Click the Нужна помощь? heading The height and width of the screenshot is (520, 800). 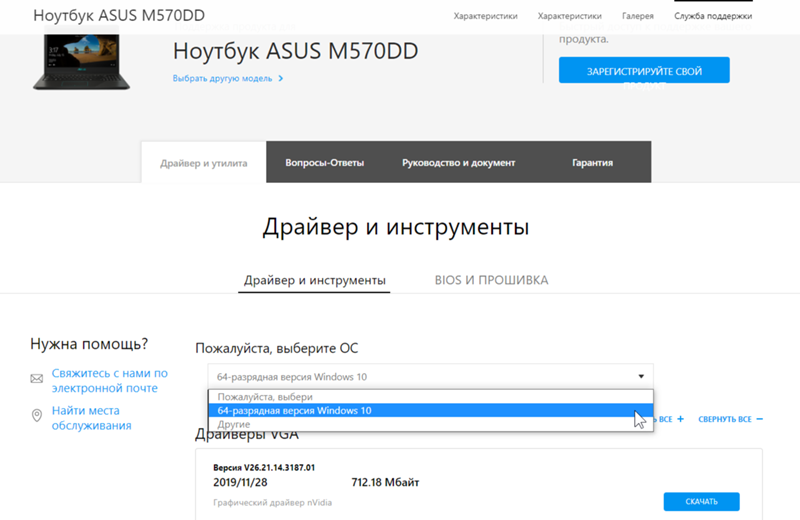[89, 344]
